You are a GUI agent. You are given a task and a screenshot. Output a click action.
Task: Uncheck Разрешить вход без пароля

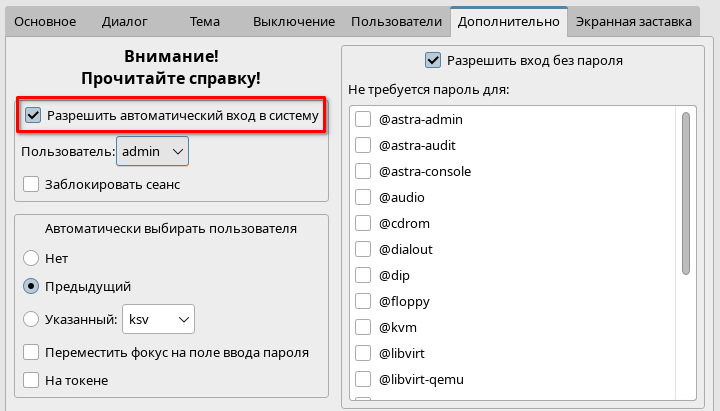click(x=433, y=60)
